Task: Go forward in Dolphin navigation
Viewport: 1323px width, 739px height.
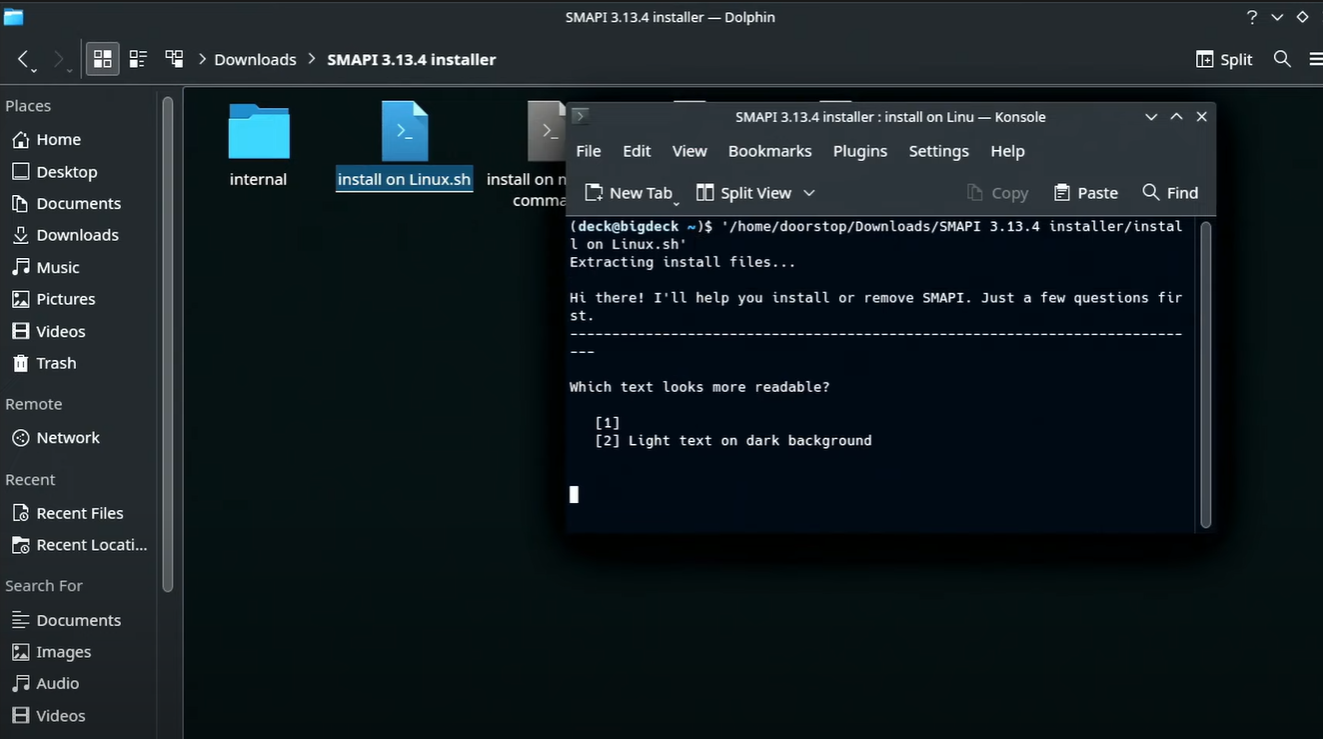Action: [60, 60]
